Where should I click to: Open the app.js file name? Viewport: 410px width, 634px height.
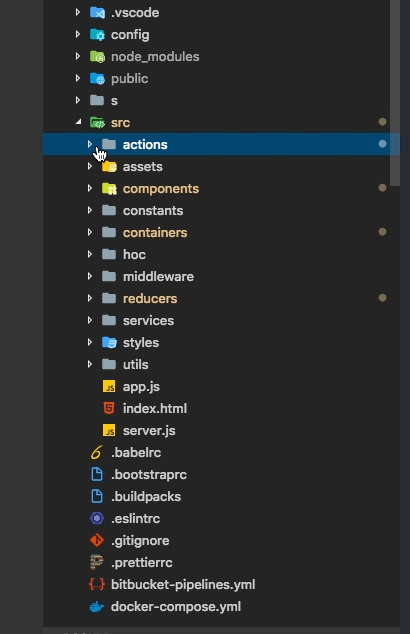141,387
